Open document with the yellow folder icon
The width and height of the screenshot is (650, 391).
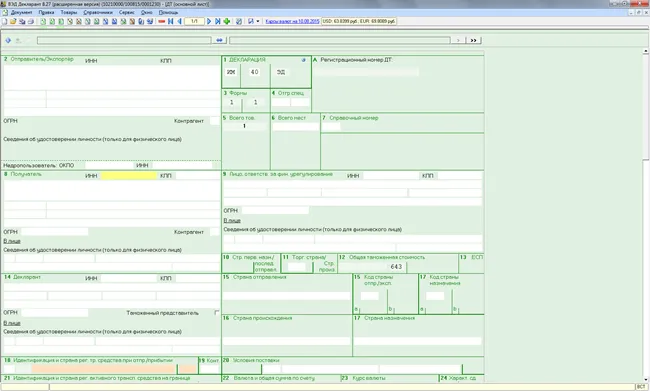(13, 21)
